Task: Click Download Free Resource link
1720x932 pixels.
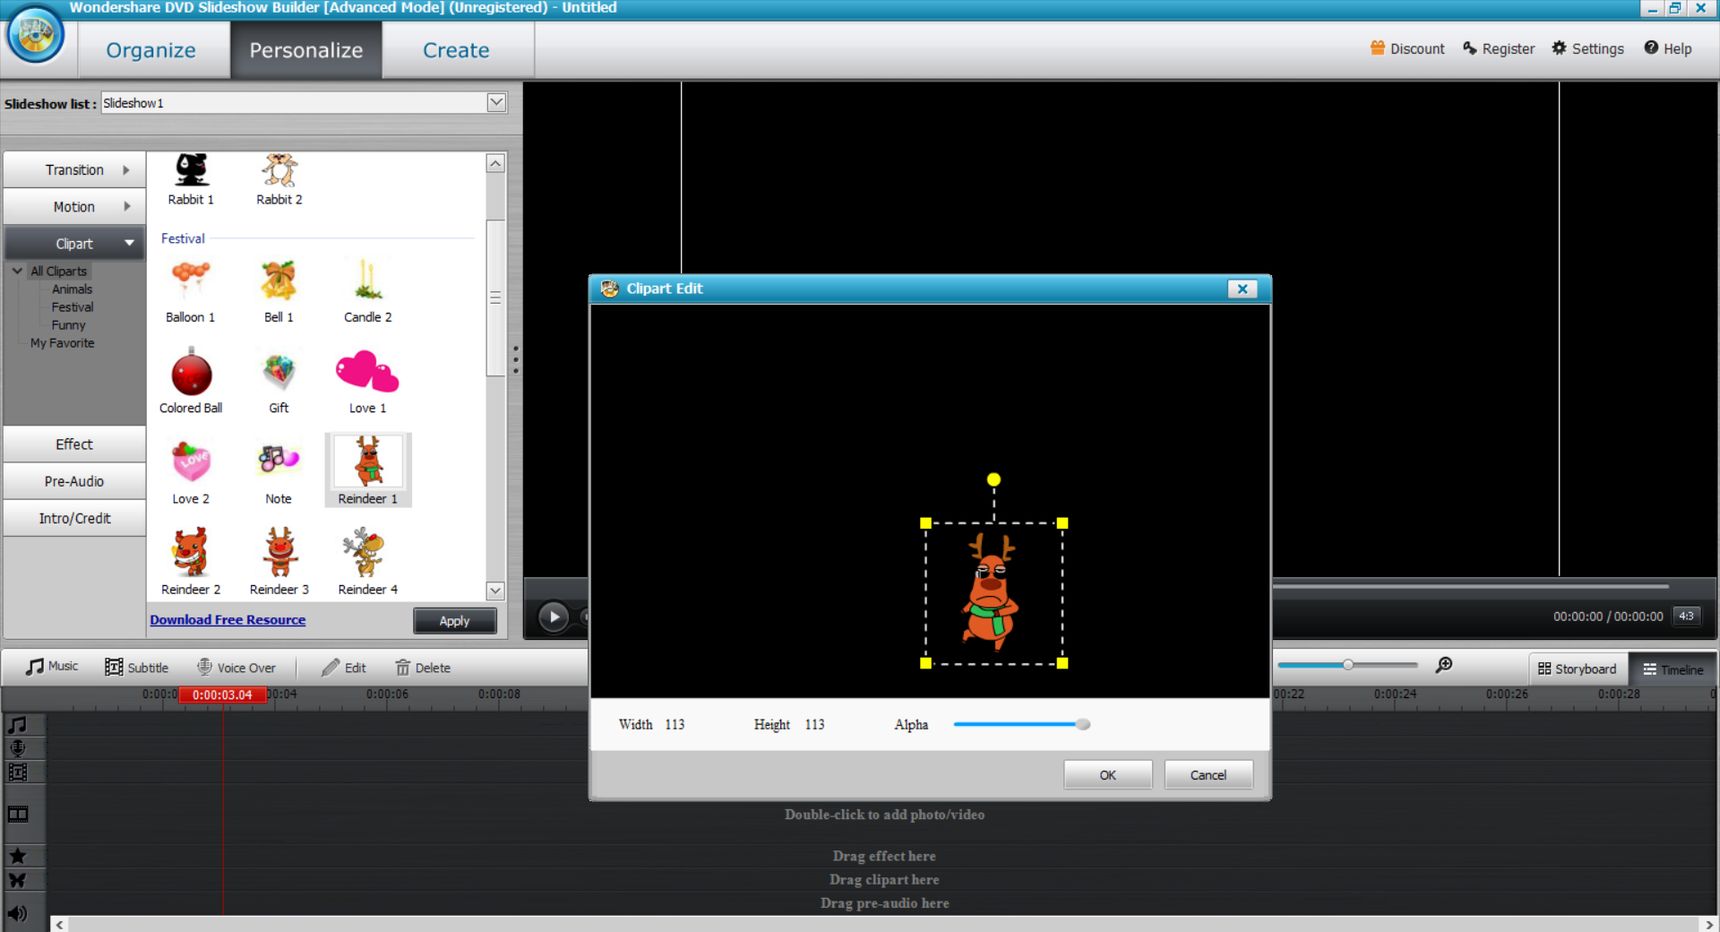Action: [228, 620]
